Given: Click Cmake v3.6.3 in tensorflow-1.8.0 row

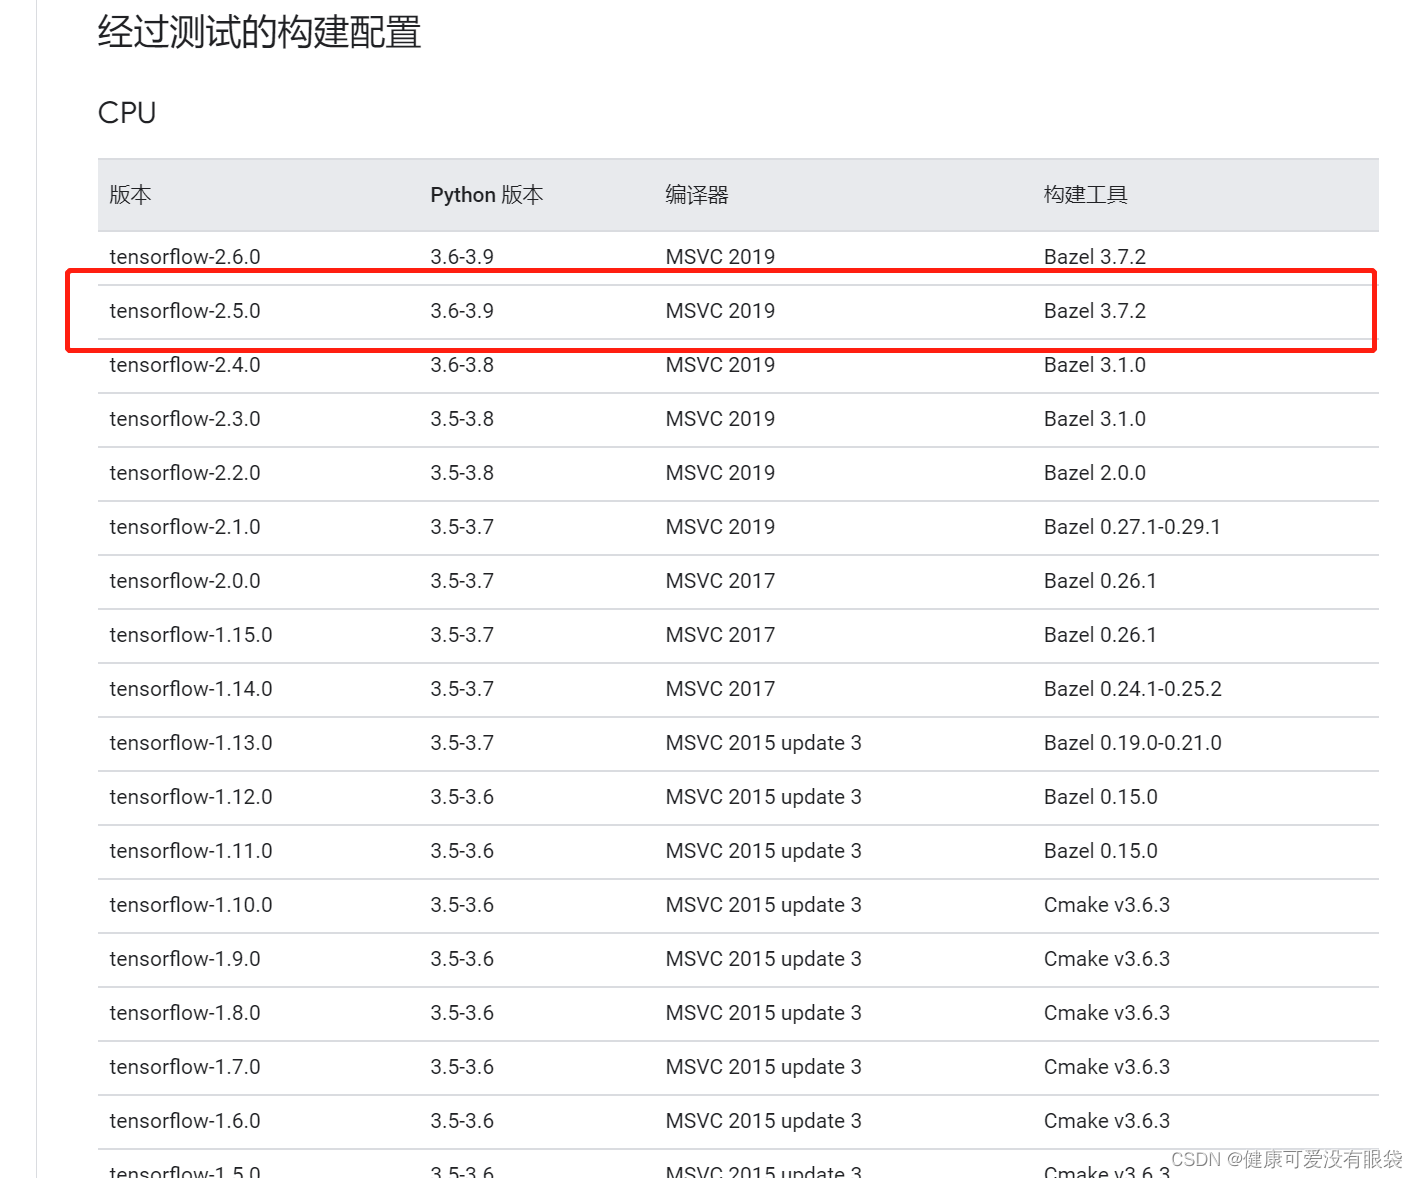Looking at the screenshot, I should click(x=1107, y=1013).
